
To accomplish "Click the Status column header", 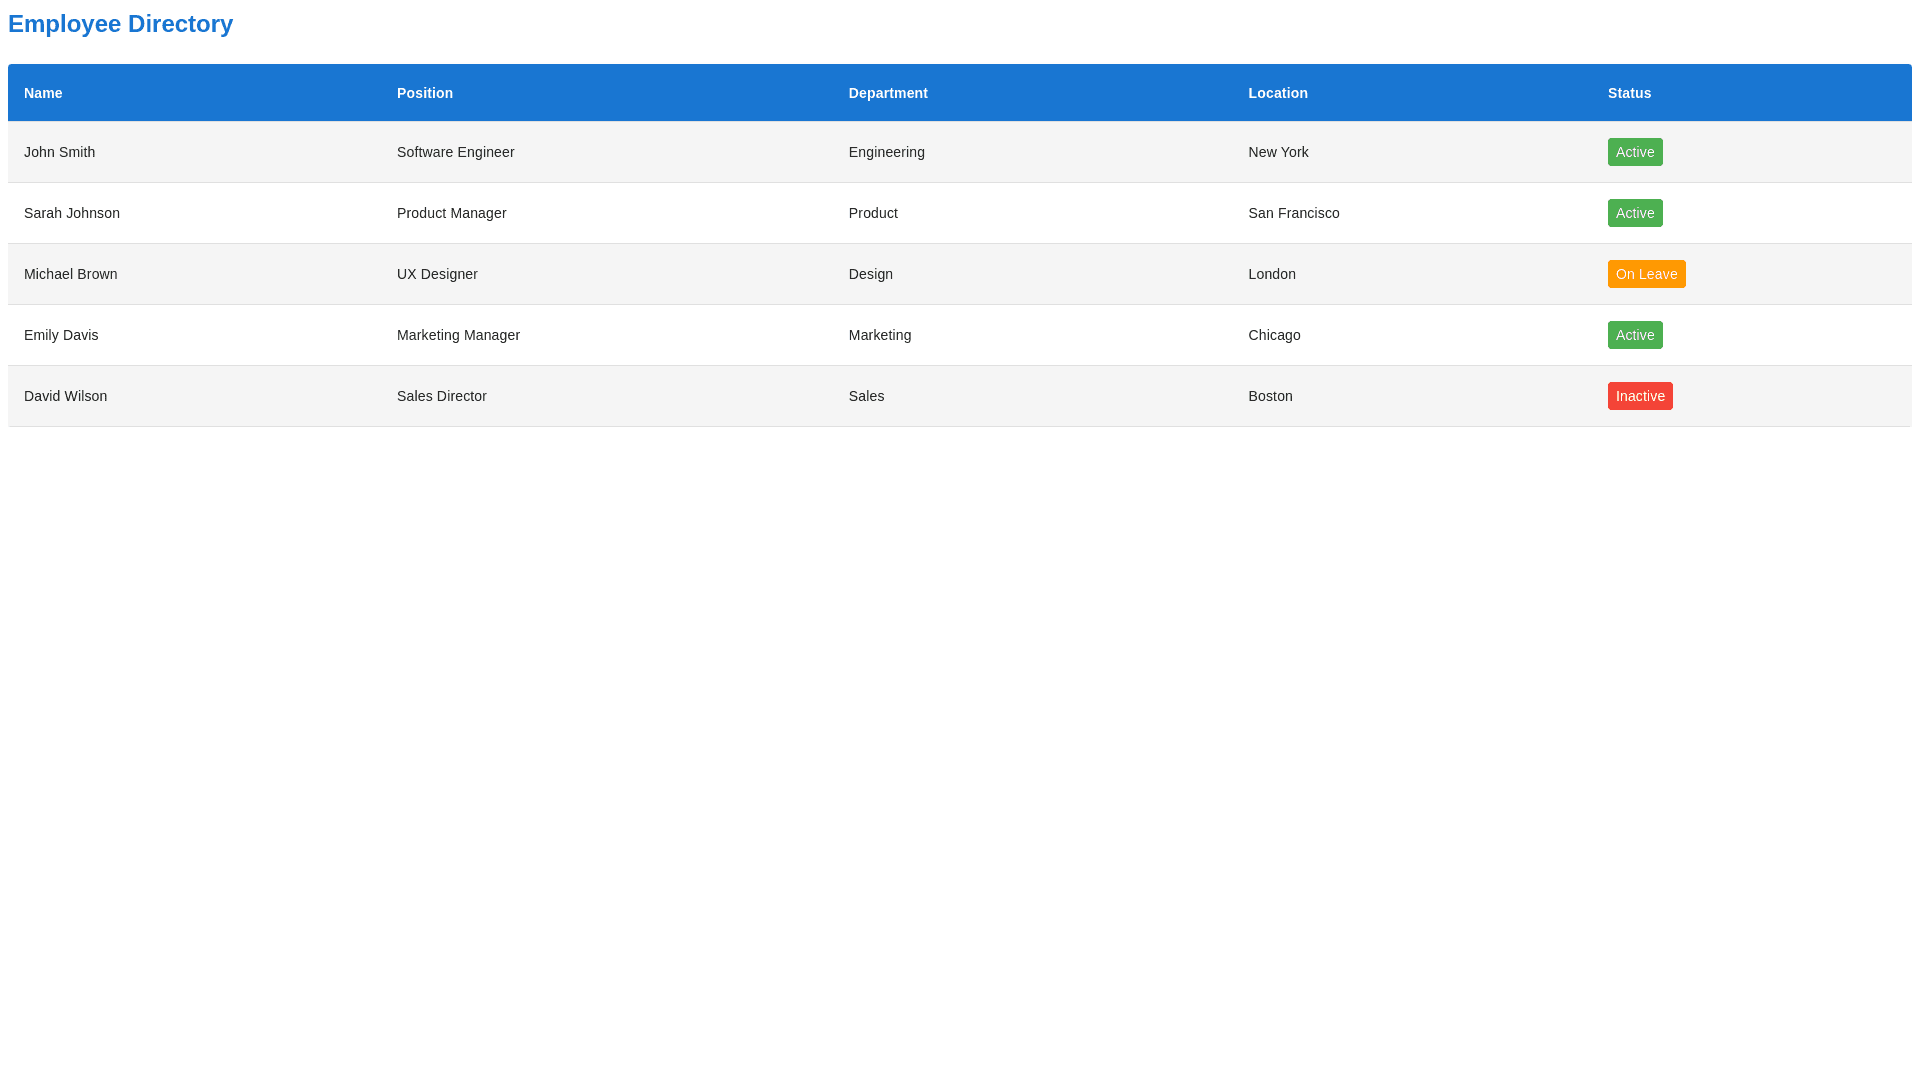I will click(x=1629, y=93).
